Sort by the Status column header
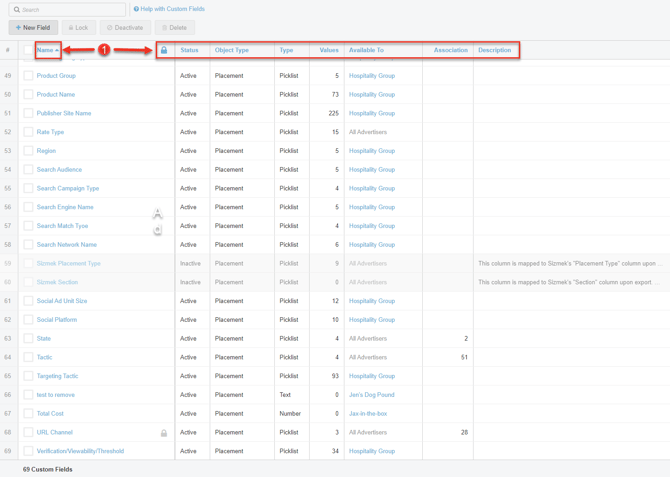The height and width of the screenshot is (477, 670). (189, 50)
